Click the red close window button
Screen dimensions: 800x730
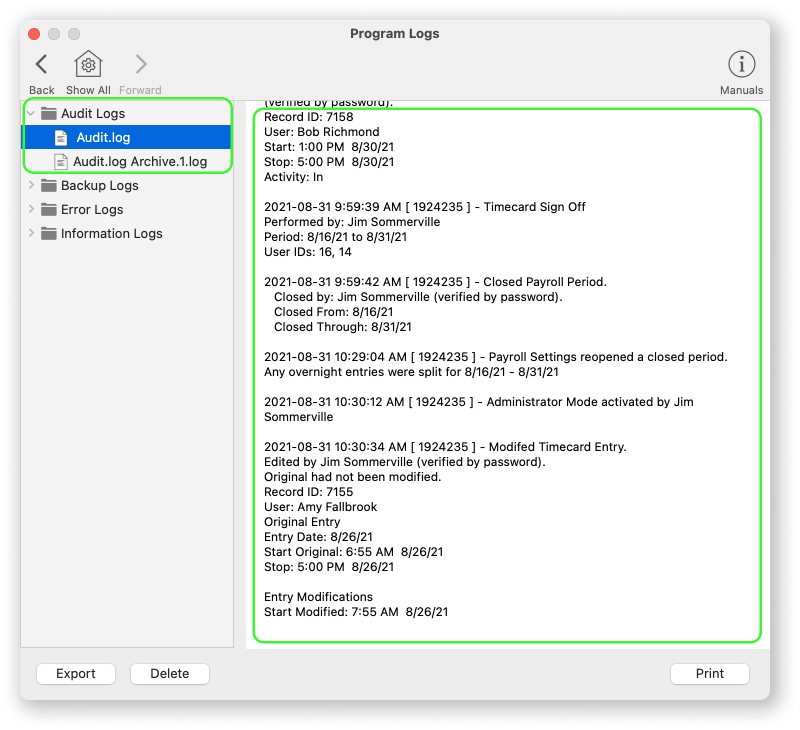coord(34,34)
